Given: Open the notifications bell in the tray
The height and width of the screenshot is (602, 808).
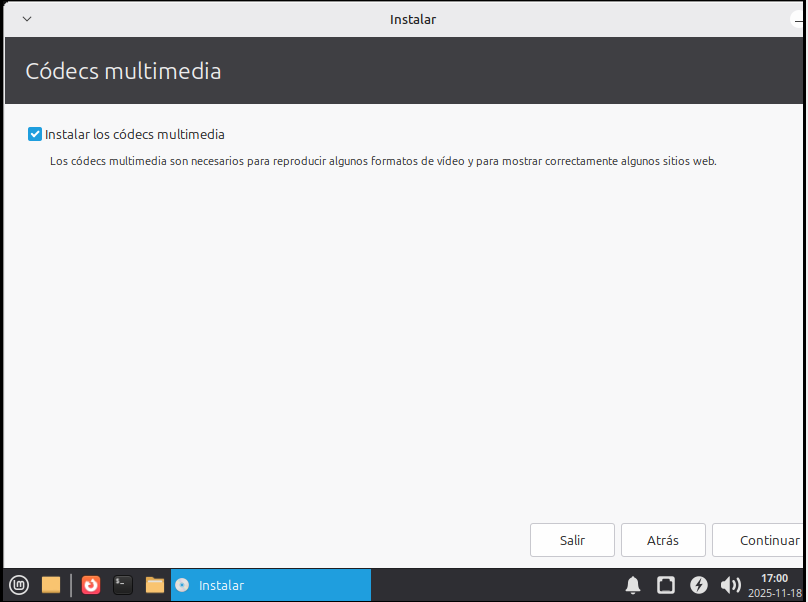Looking at the screenshot, I should (x=633, y=585).
